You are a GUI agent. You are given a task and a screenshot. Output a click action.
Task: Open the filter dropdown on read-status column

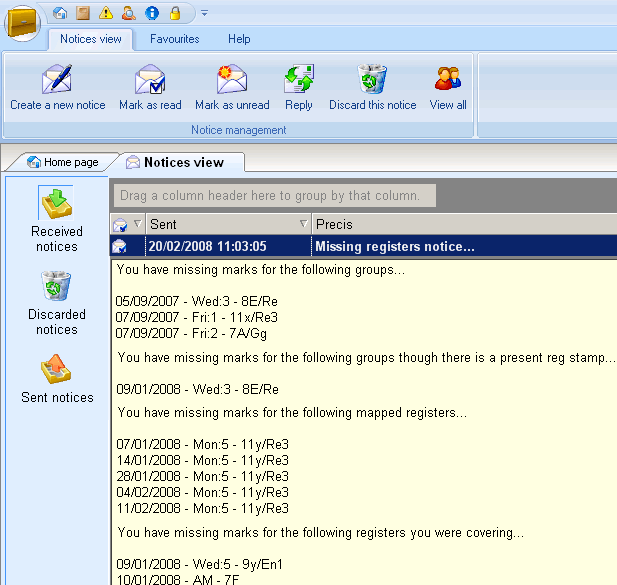(x=138, y=224)
